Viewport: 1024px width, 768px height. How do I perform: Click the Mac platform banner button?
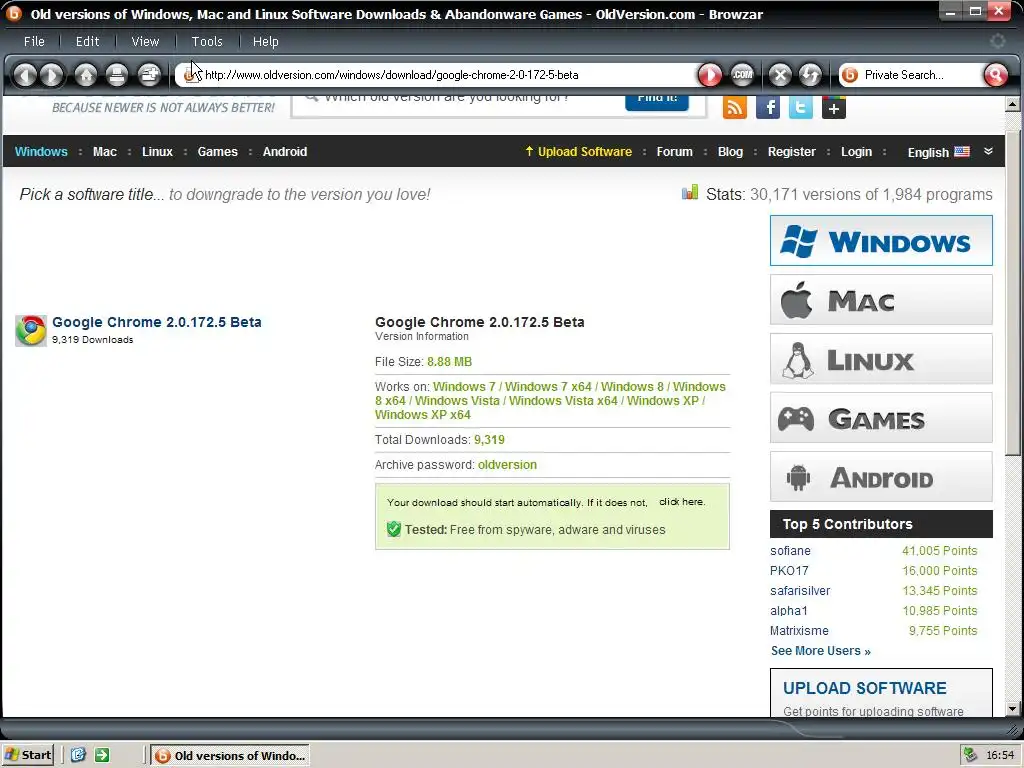(881, 300)
